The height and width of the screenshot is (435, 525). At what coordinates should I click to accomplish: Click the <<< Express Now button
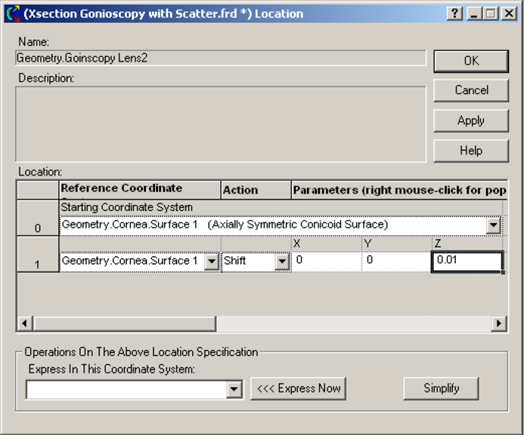pos(298,388)
